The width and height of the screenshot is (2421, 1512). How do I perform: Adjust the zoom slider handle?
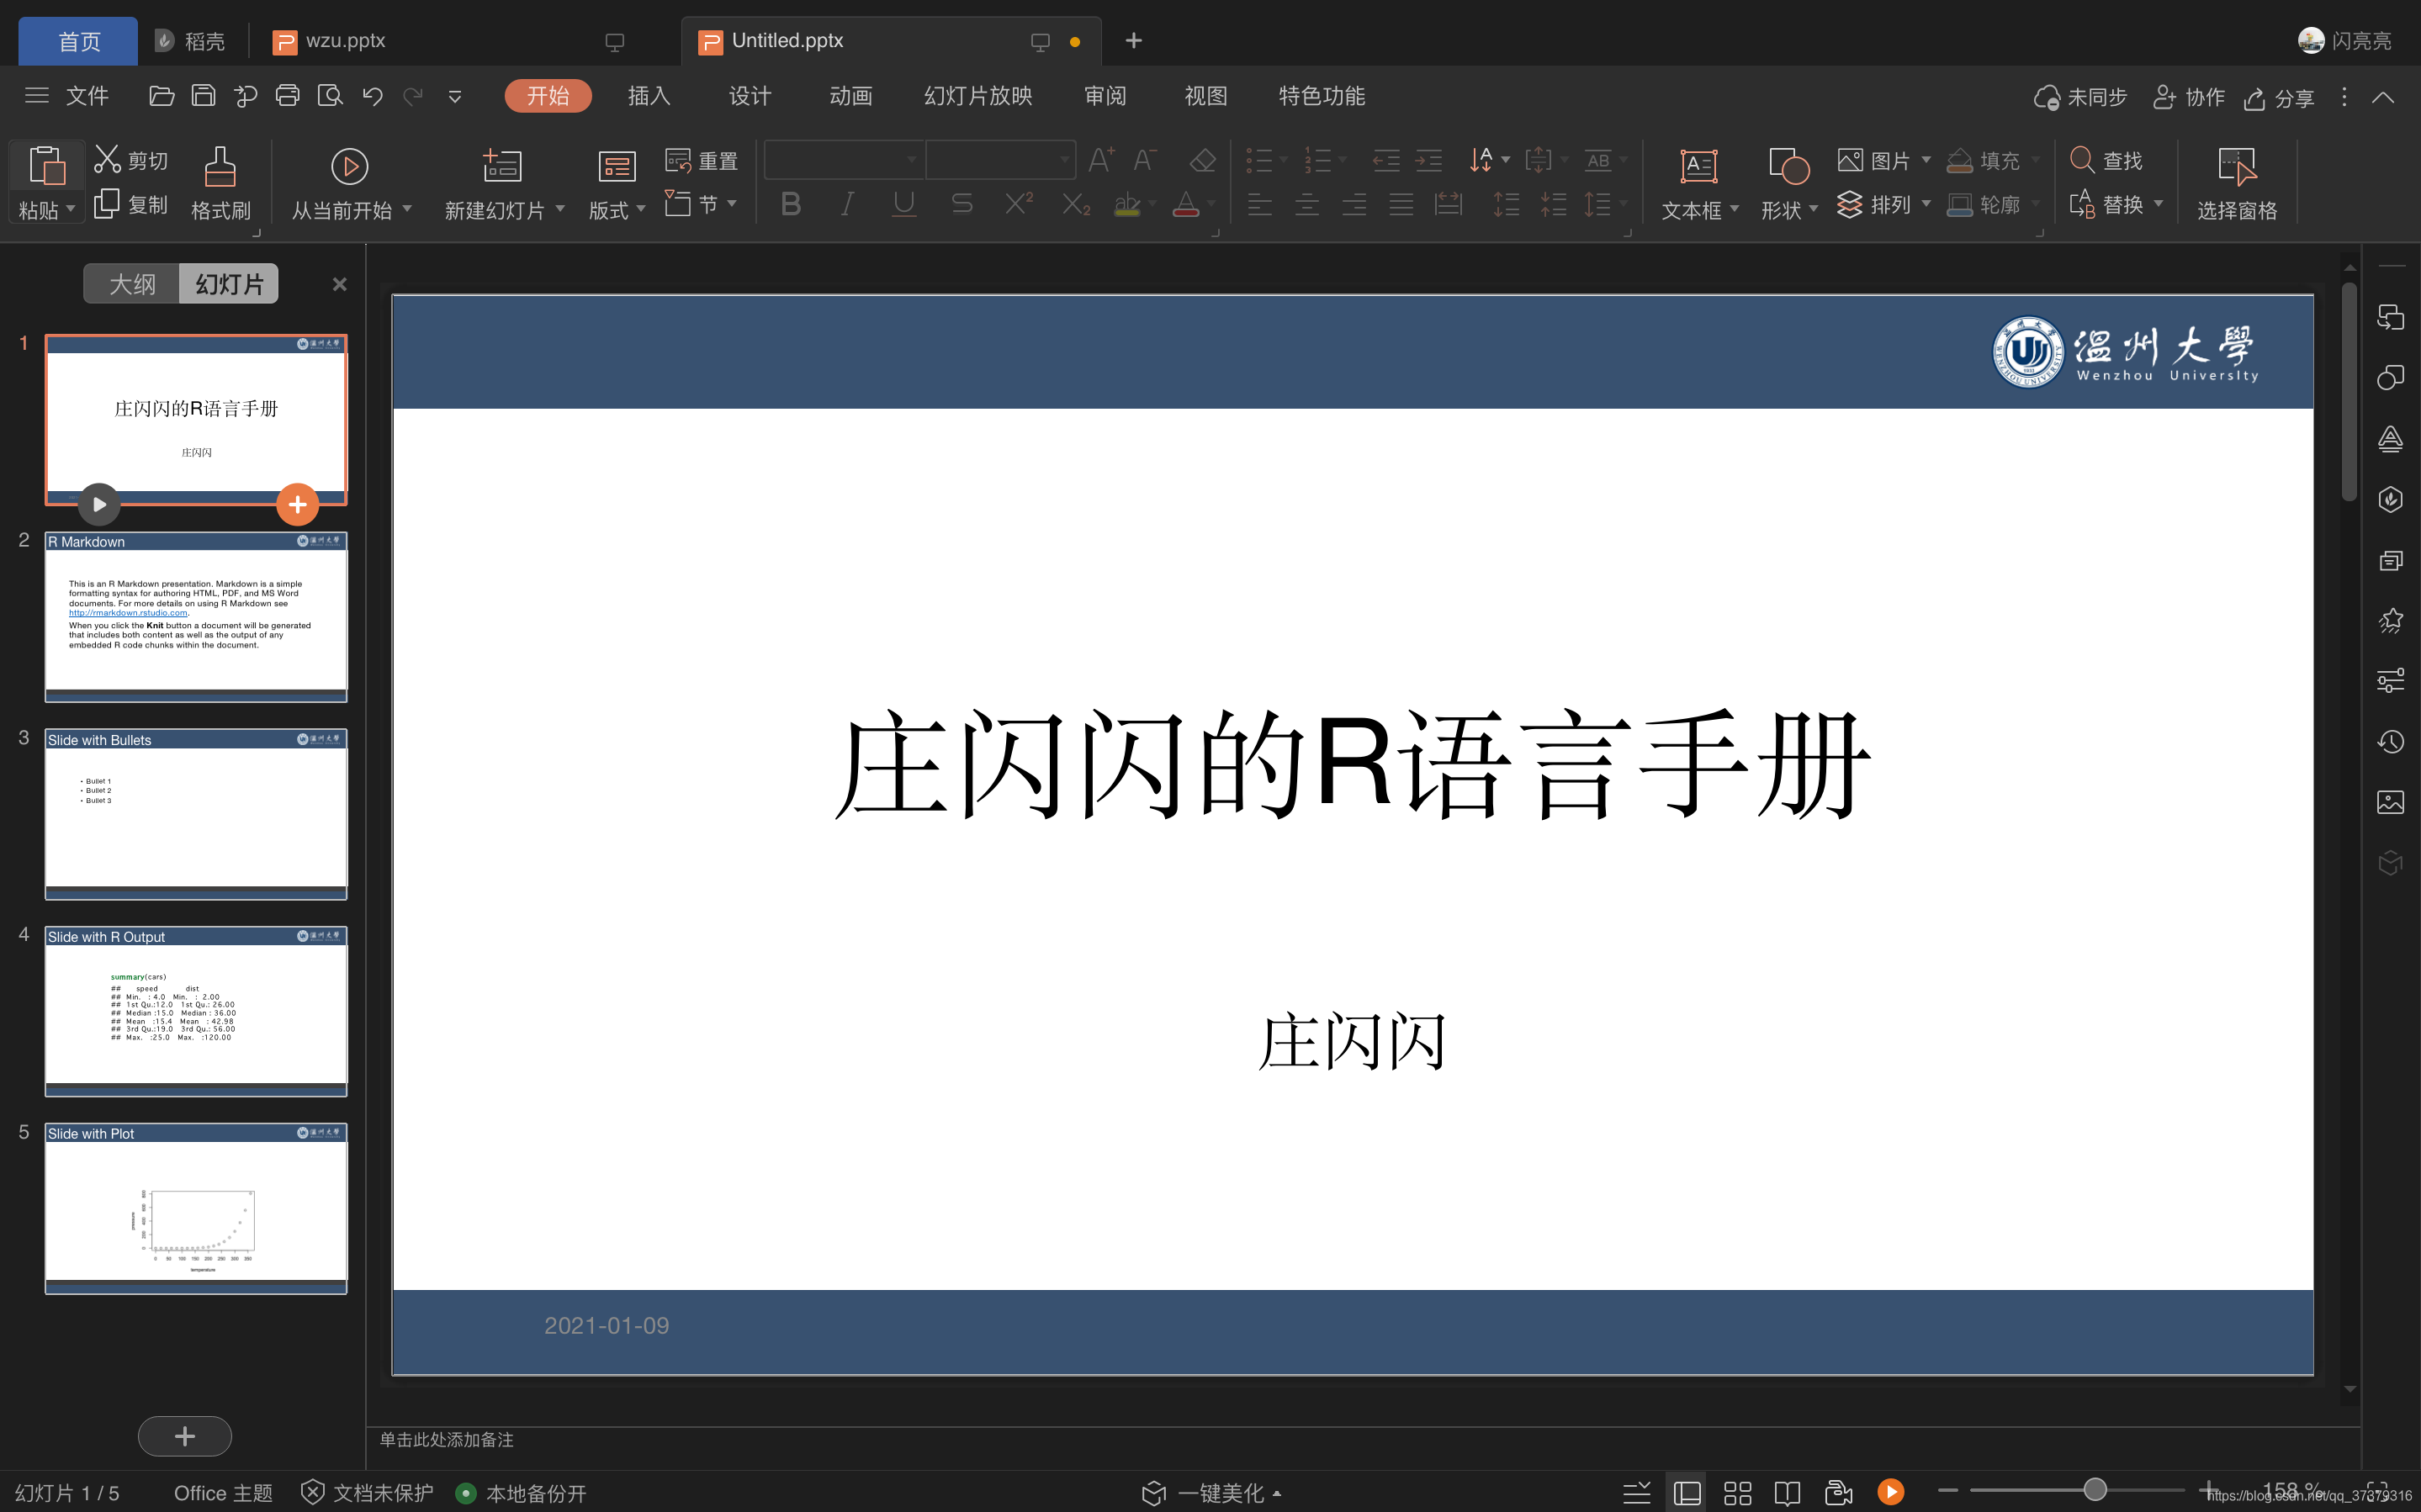coord(2095,1490)
